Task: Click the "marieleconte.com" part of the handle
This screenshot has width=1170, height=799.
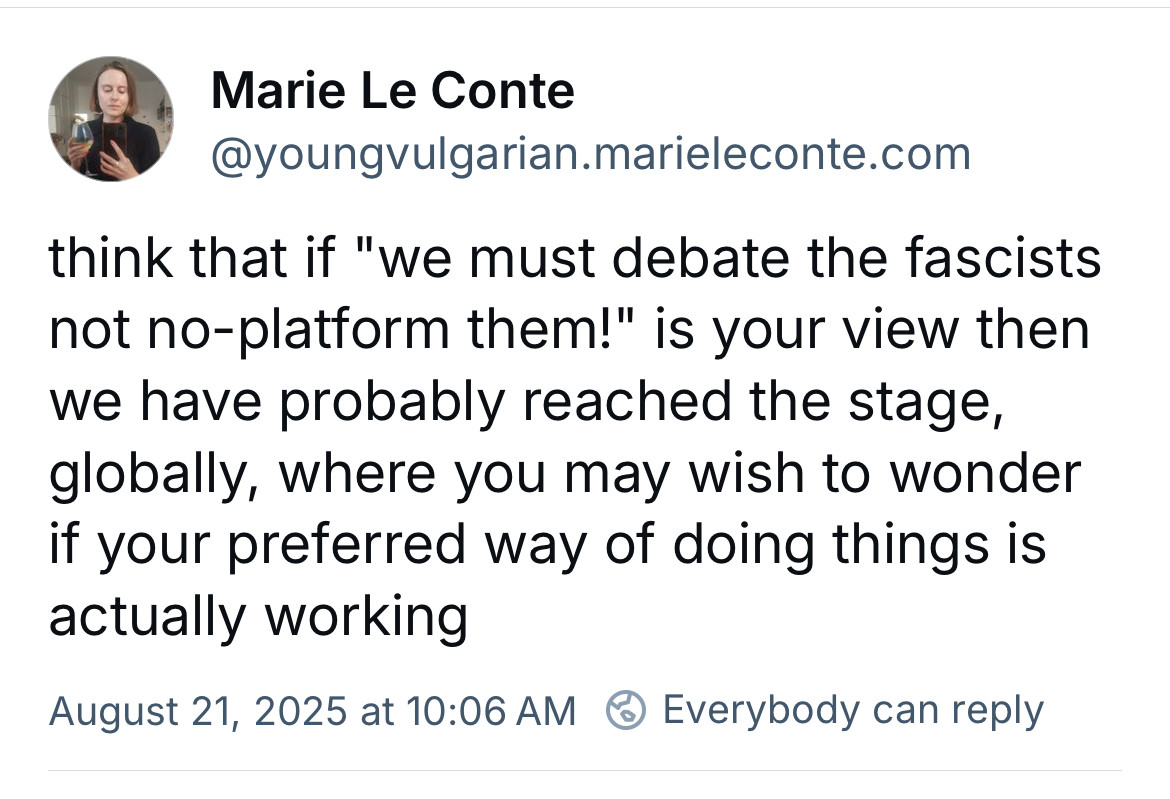Action: (x=780, y=154)
